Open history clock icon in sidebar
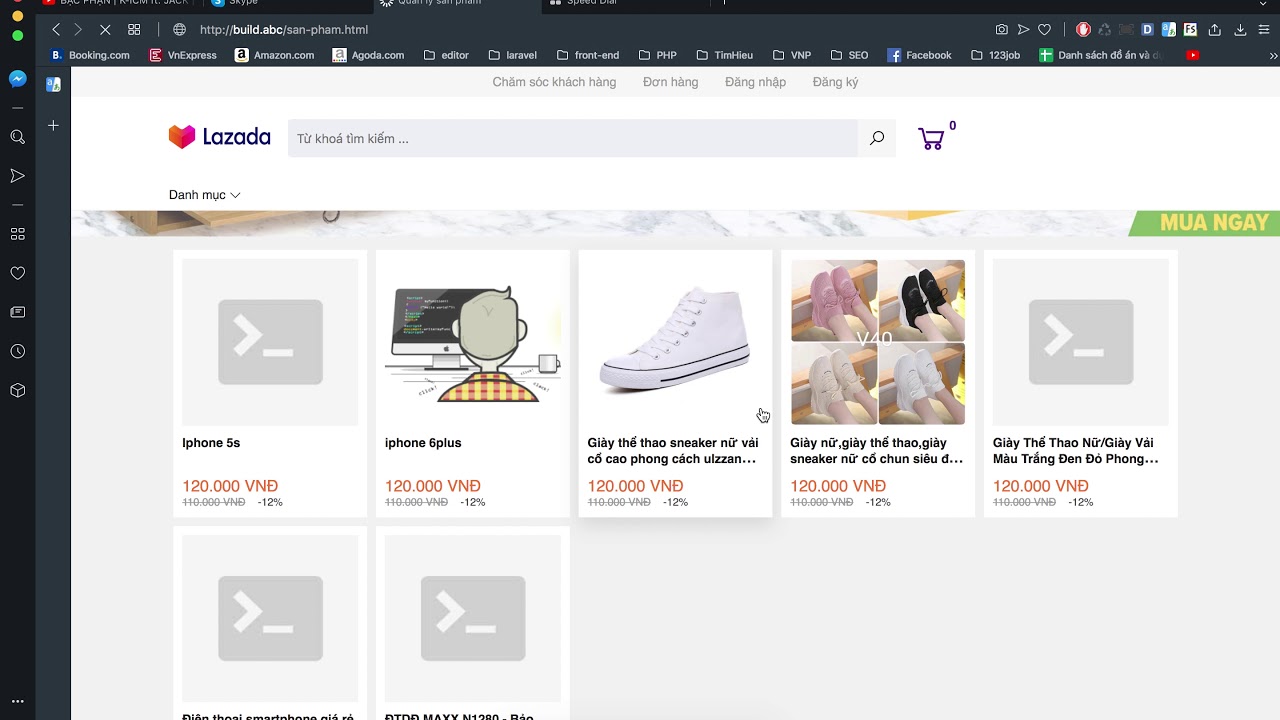 [17, 351]
